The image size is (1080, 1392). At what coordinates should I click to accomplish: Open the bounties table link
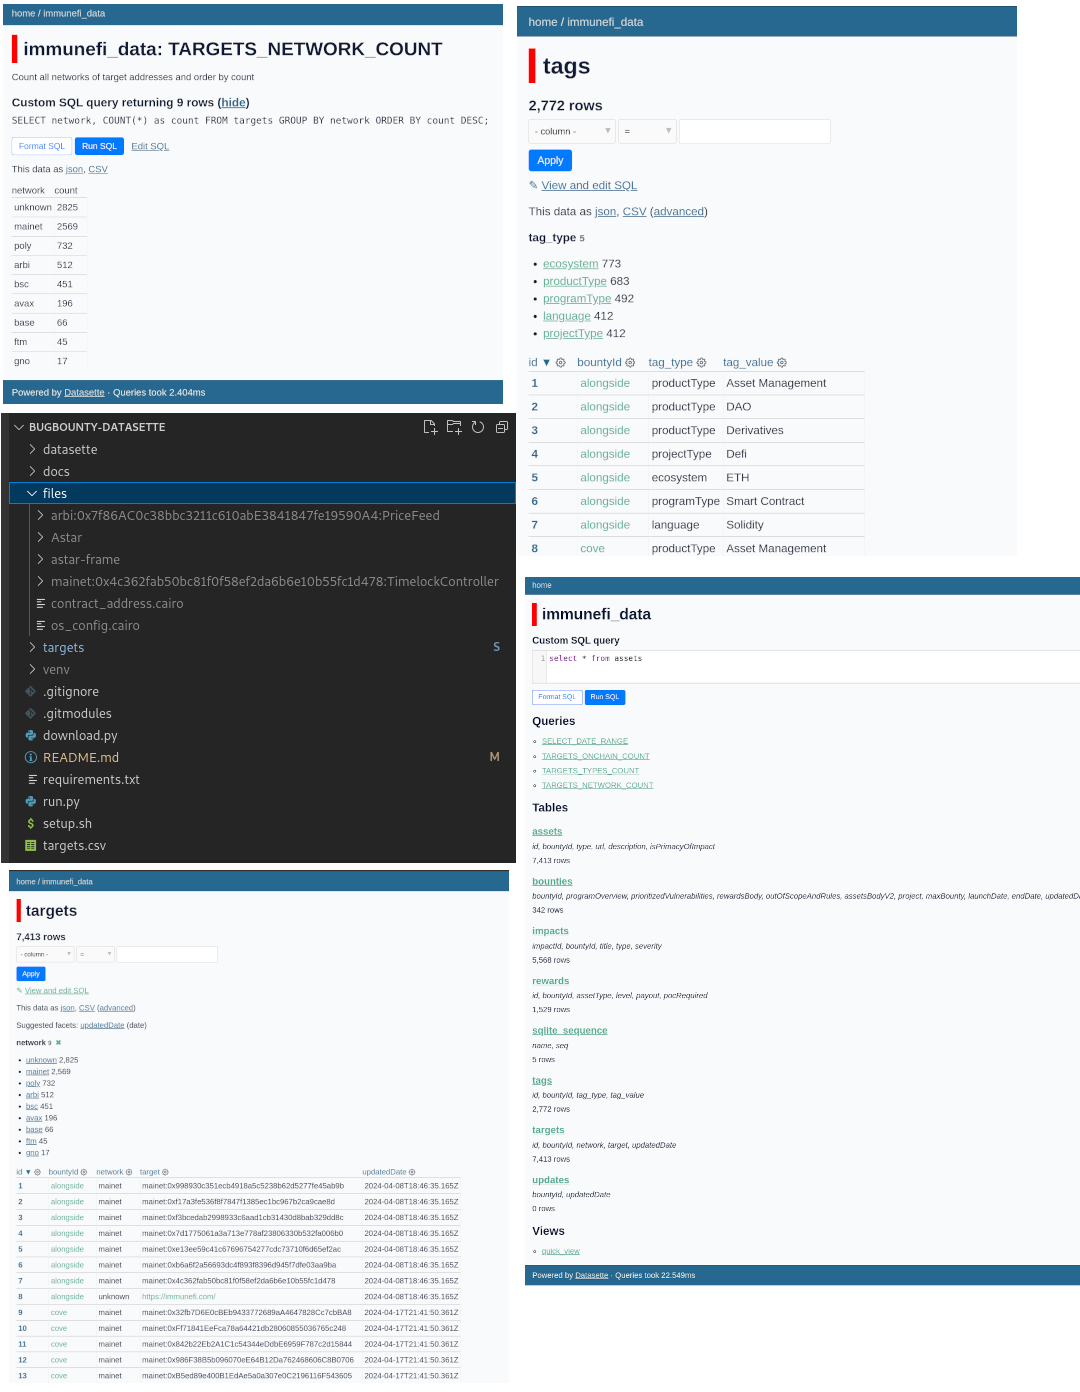click(x=552, y=882)
